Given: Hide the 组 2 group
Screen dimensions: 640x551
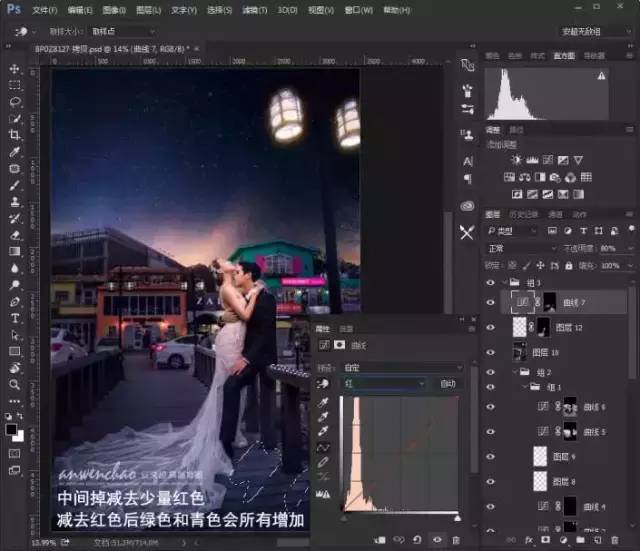Looking at the screenshot, I should (491, 372).
